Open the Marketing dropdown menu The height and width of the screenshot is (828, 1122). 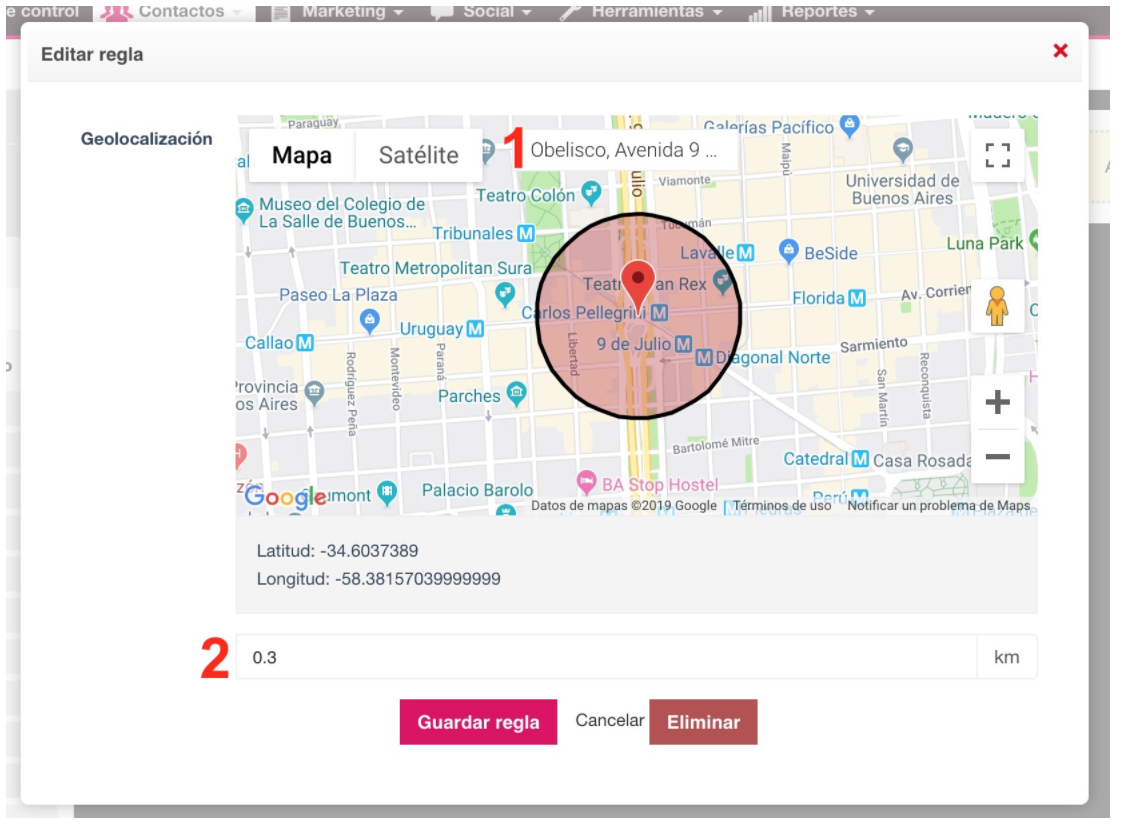343,8
